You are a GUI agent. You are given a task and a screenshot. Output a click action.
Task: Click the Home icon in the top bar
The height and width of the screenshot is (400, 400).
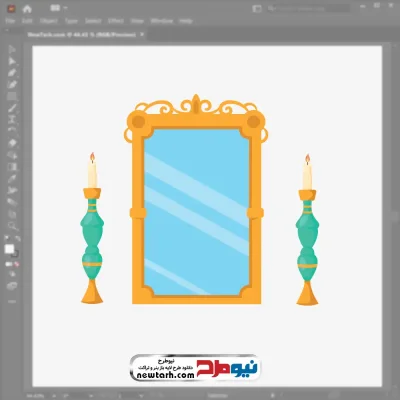[27, 9]
